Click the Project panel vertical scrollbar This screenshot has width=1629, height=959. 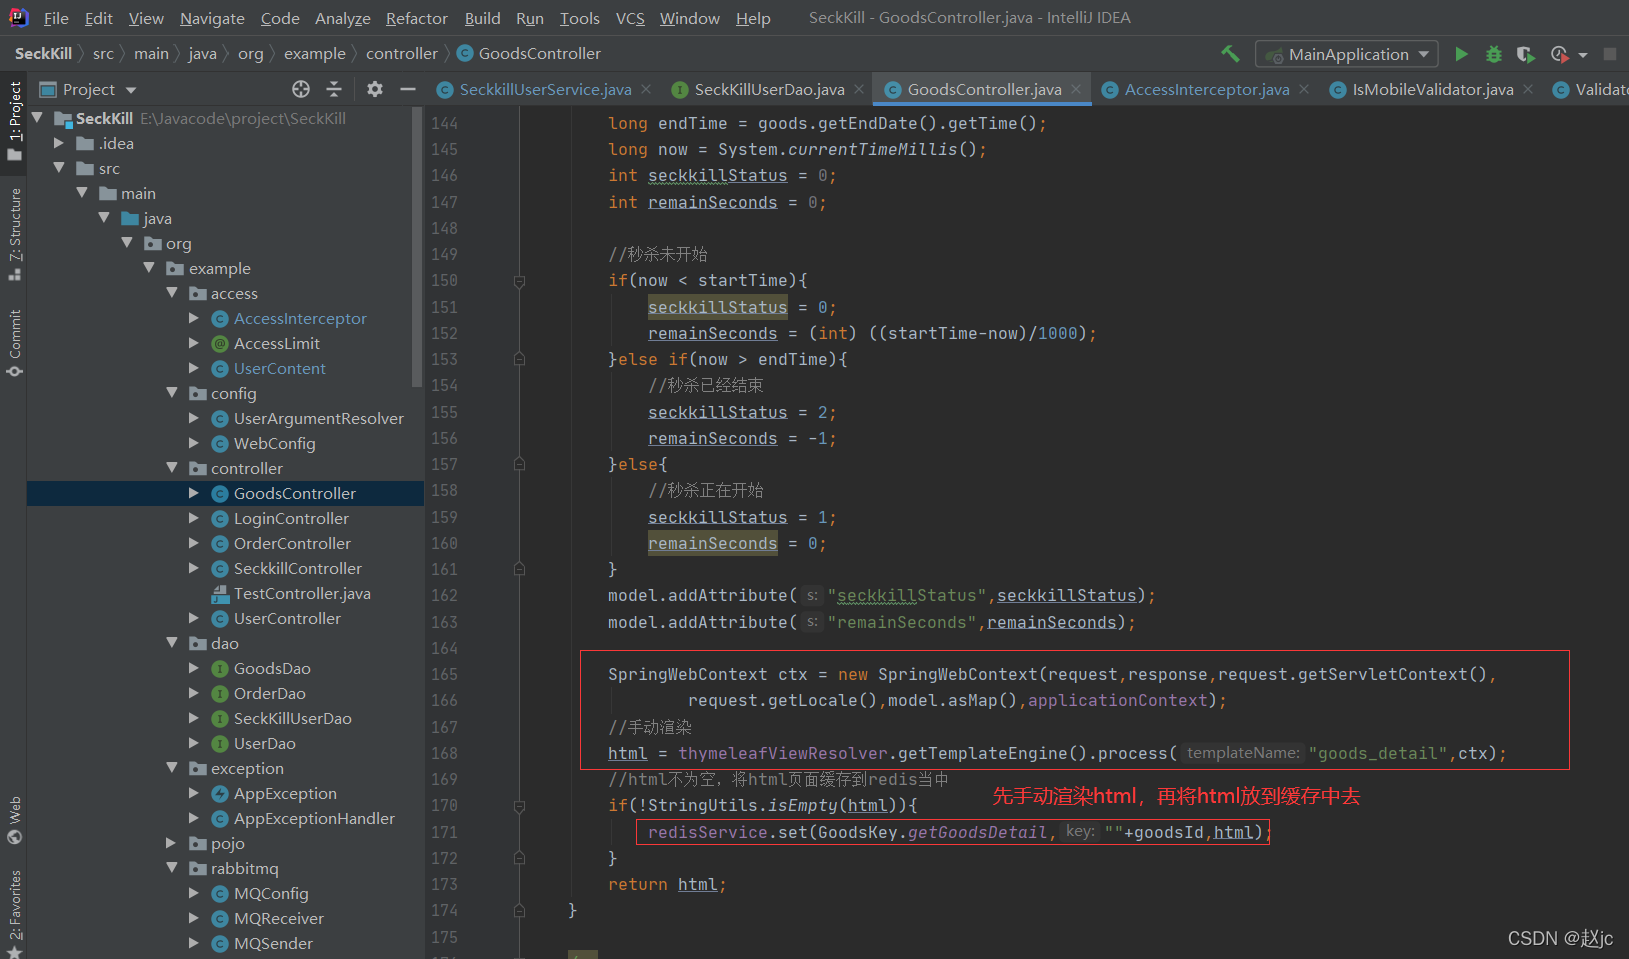click(418, 247)
